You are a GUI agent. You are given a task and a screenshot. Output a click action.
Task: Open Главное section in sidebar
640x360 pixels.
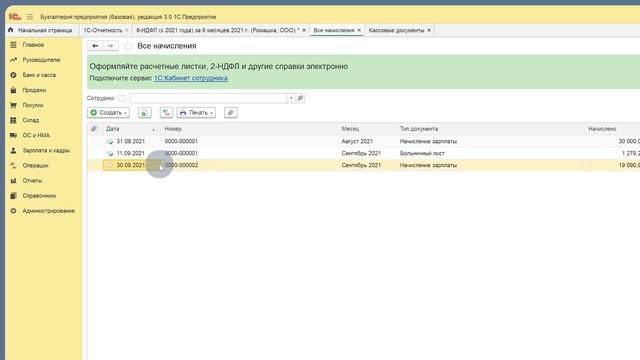(x=33, y=45)
